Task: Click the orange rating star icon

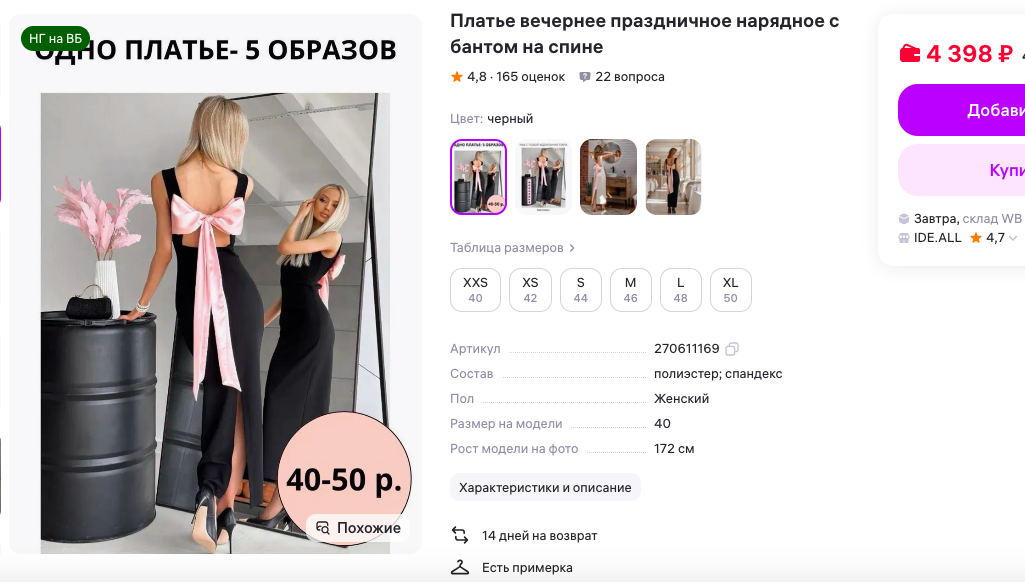Action: pos(456,77)
